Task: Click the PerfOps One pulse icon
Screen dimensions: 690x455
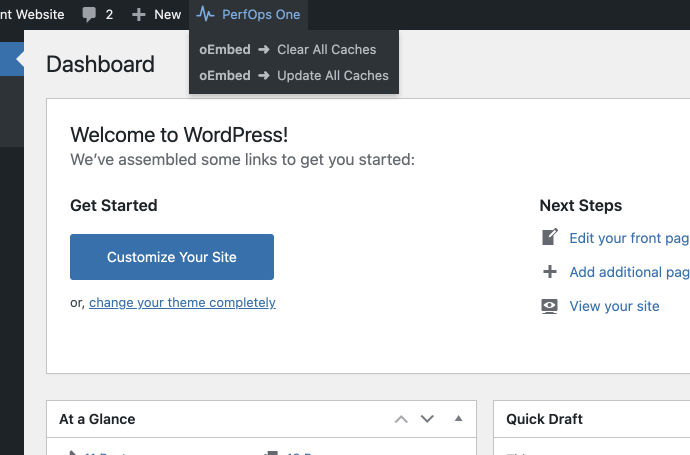Action: pos(205,14)
